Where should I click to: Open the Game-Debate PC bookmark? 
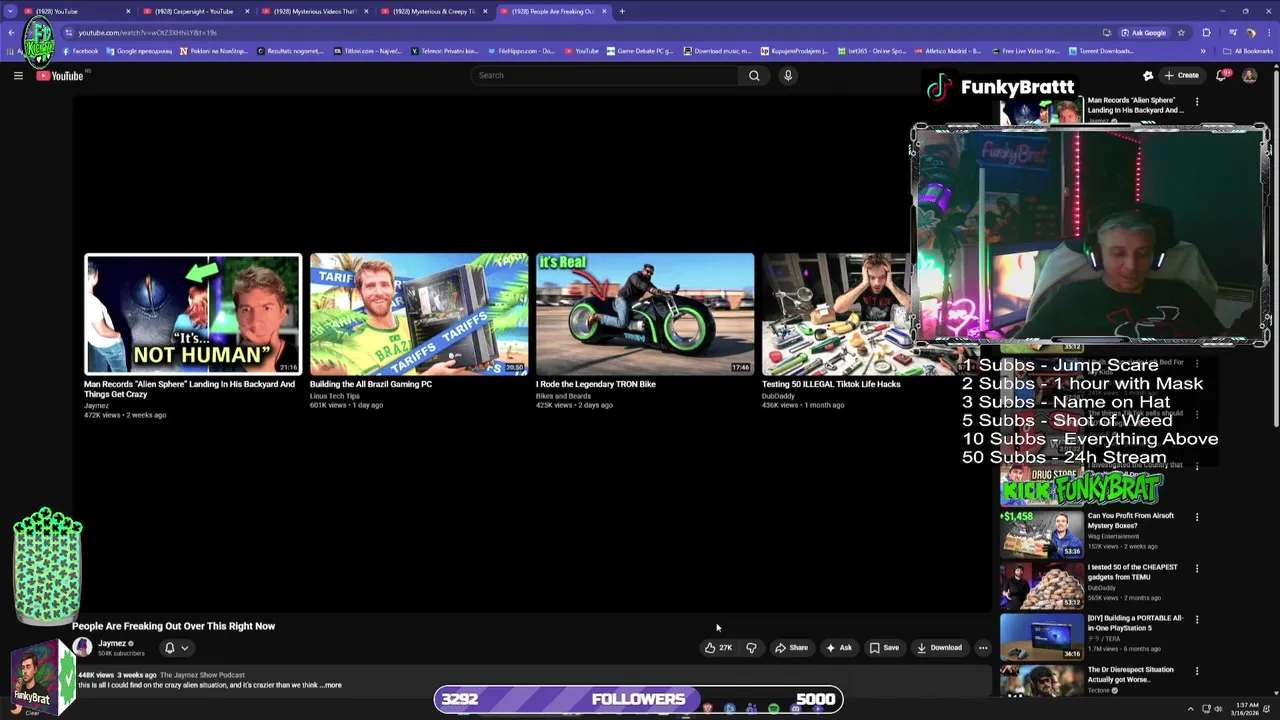[640, 51]
